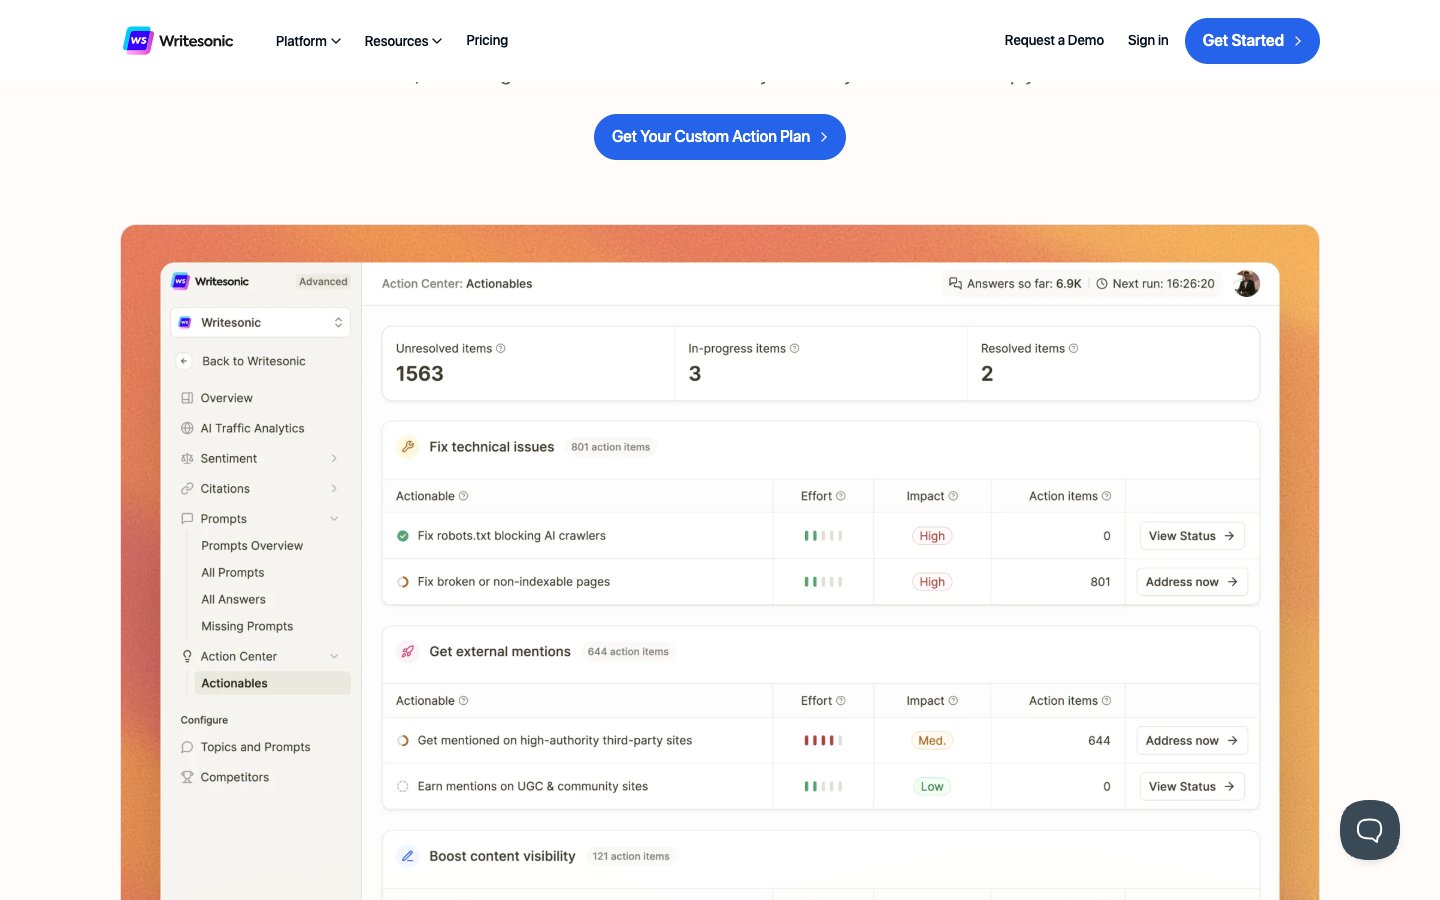Click the Writesonic logo in the top navbar

(178, 41)
